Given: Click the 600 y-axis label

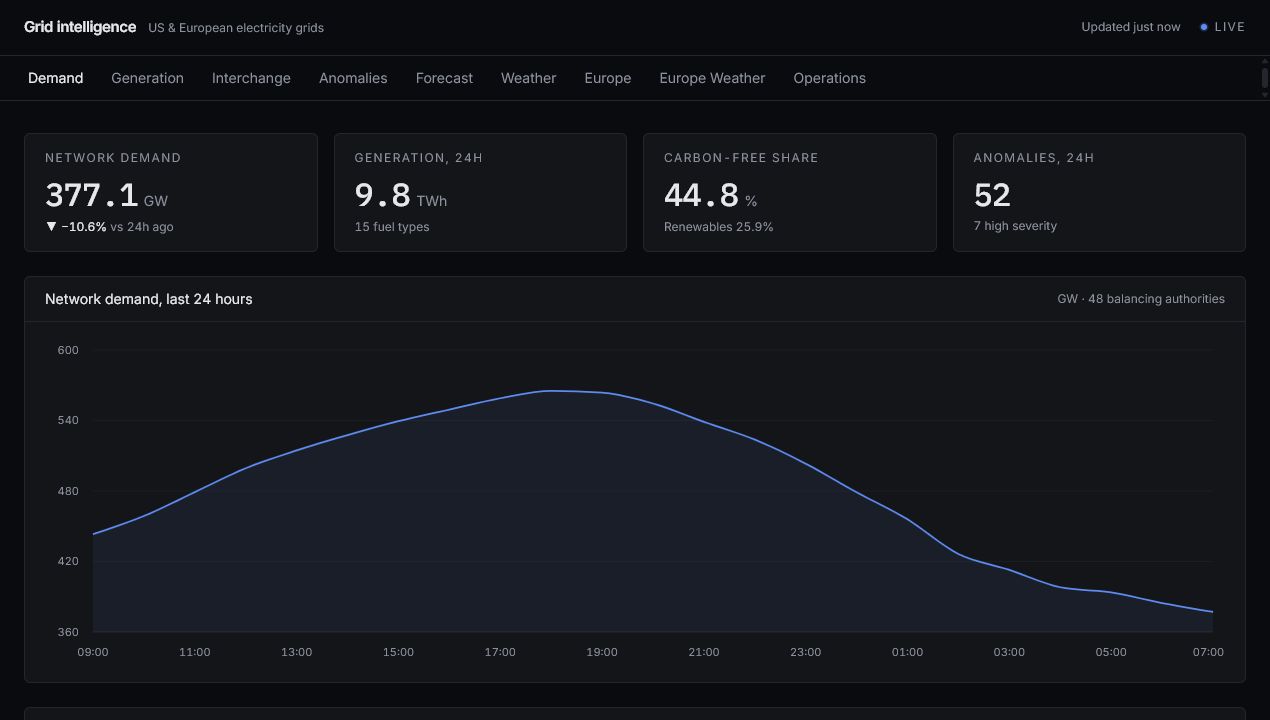Looking at the screenshot, I should pos(68,350).
